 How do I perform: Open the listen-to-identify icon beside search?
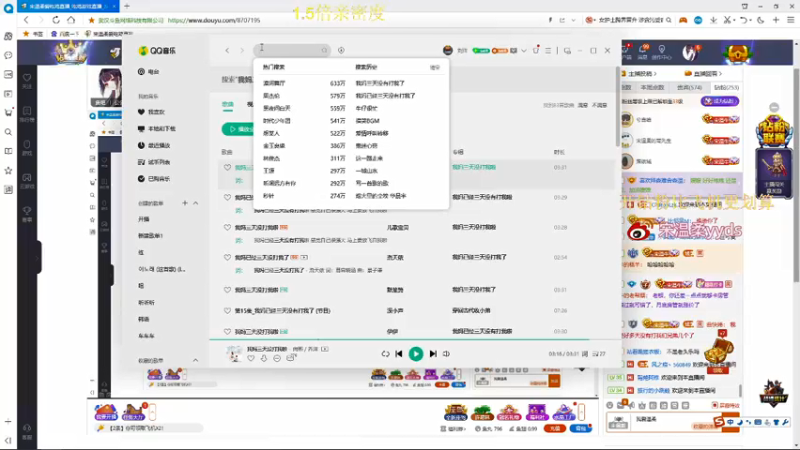341,50
